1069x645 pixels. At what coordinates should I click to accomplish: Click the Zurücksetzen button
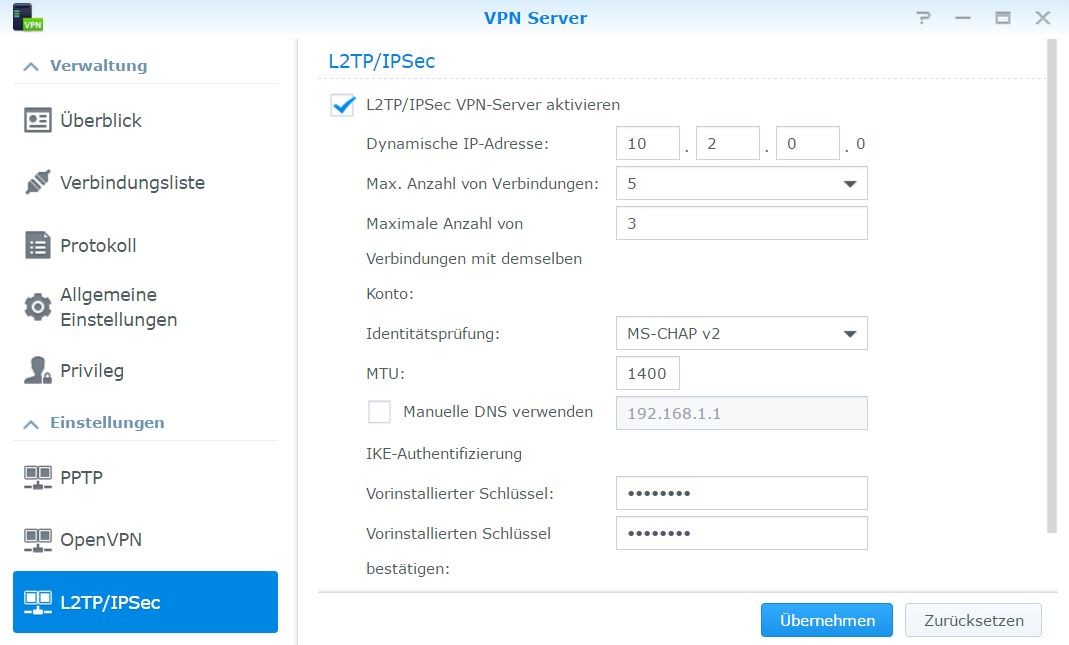point(972,620)
